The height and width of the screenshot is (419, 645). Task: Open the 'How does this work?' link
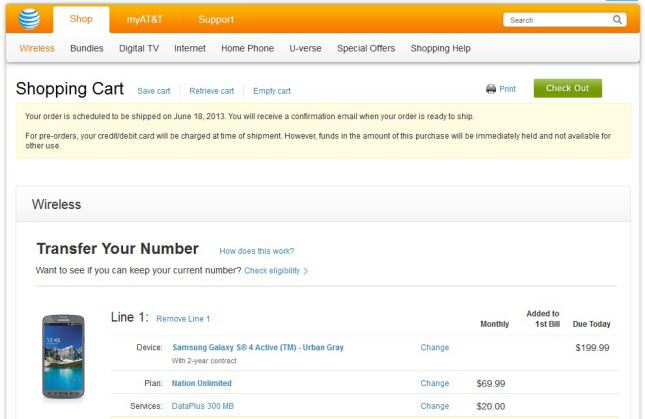click(x=257, y=251)
